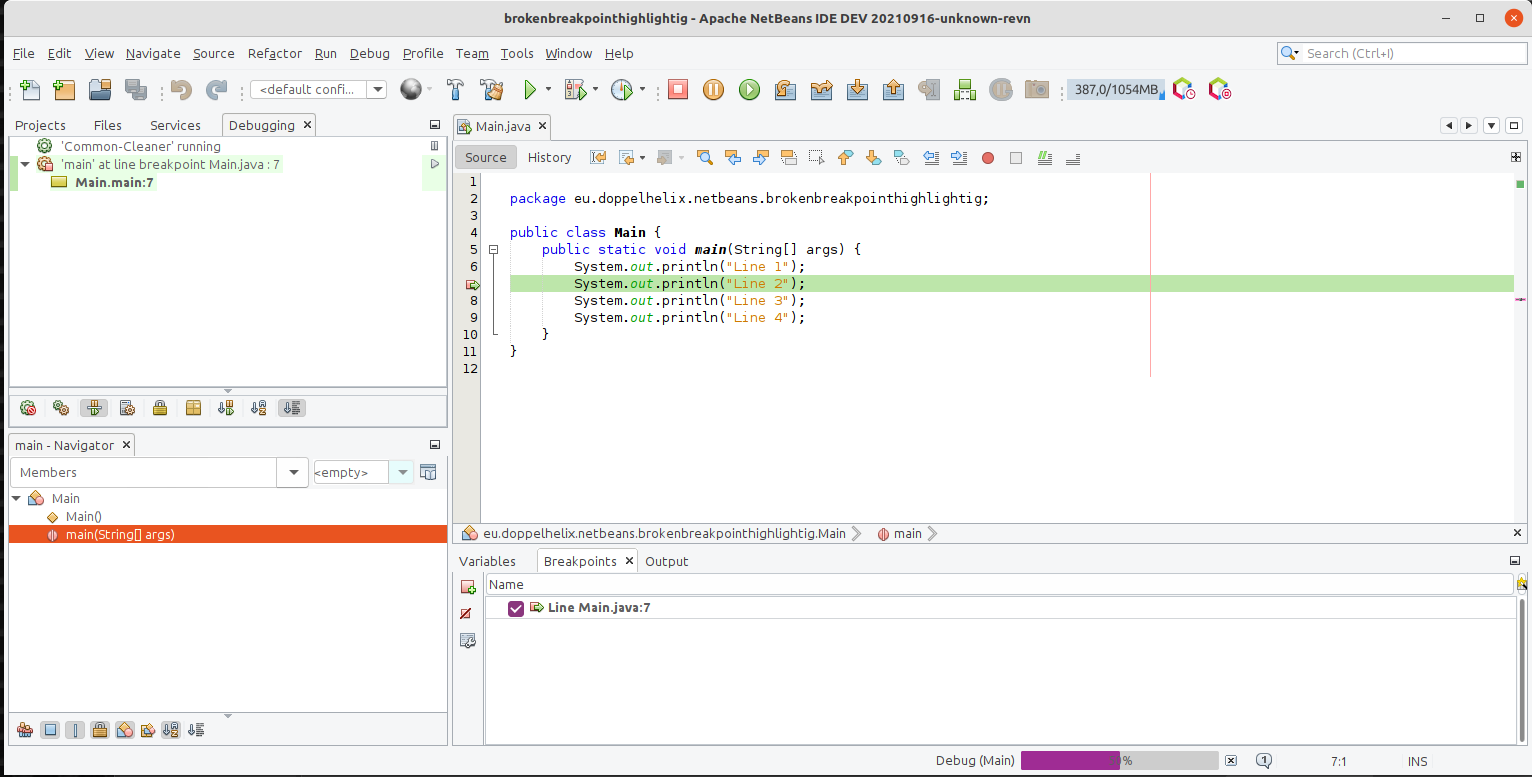Click the Debug Project icon
The image size is (1532, 777).
pos(575,90)
